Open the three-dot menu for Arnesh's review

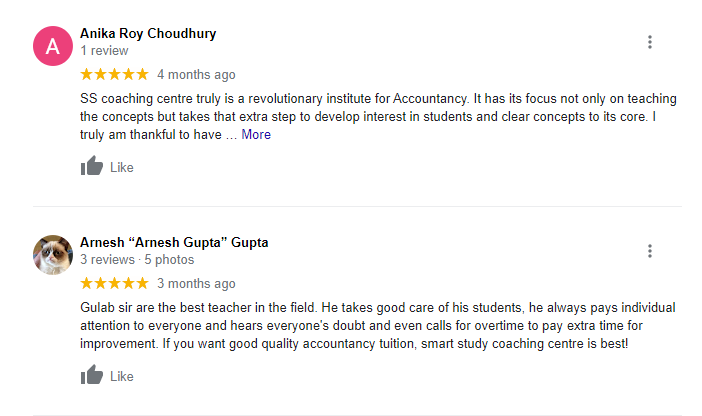tap(650, 251)
